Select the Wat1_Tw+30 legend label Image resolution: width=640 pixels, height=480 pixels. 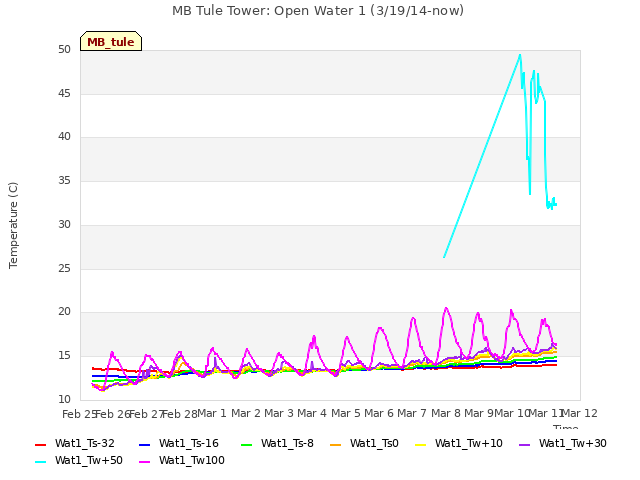click(x=573, y=444)
